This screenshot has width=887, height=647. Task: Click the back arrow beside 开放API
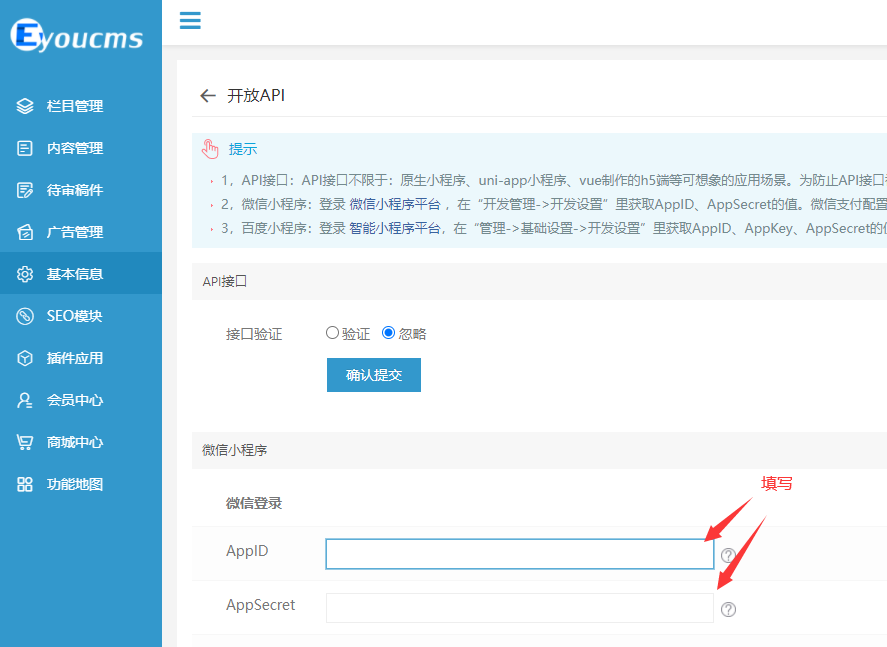[x=207, y=96]
